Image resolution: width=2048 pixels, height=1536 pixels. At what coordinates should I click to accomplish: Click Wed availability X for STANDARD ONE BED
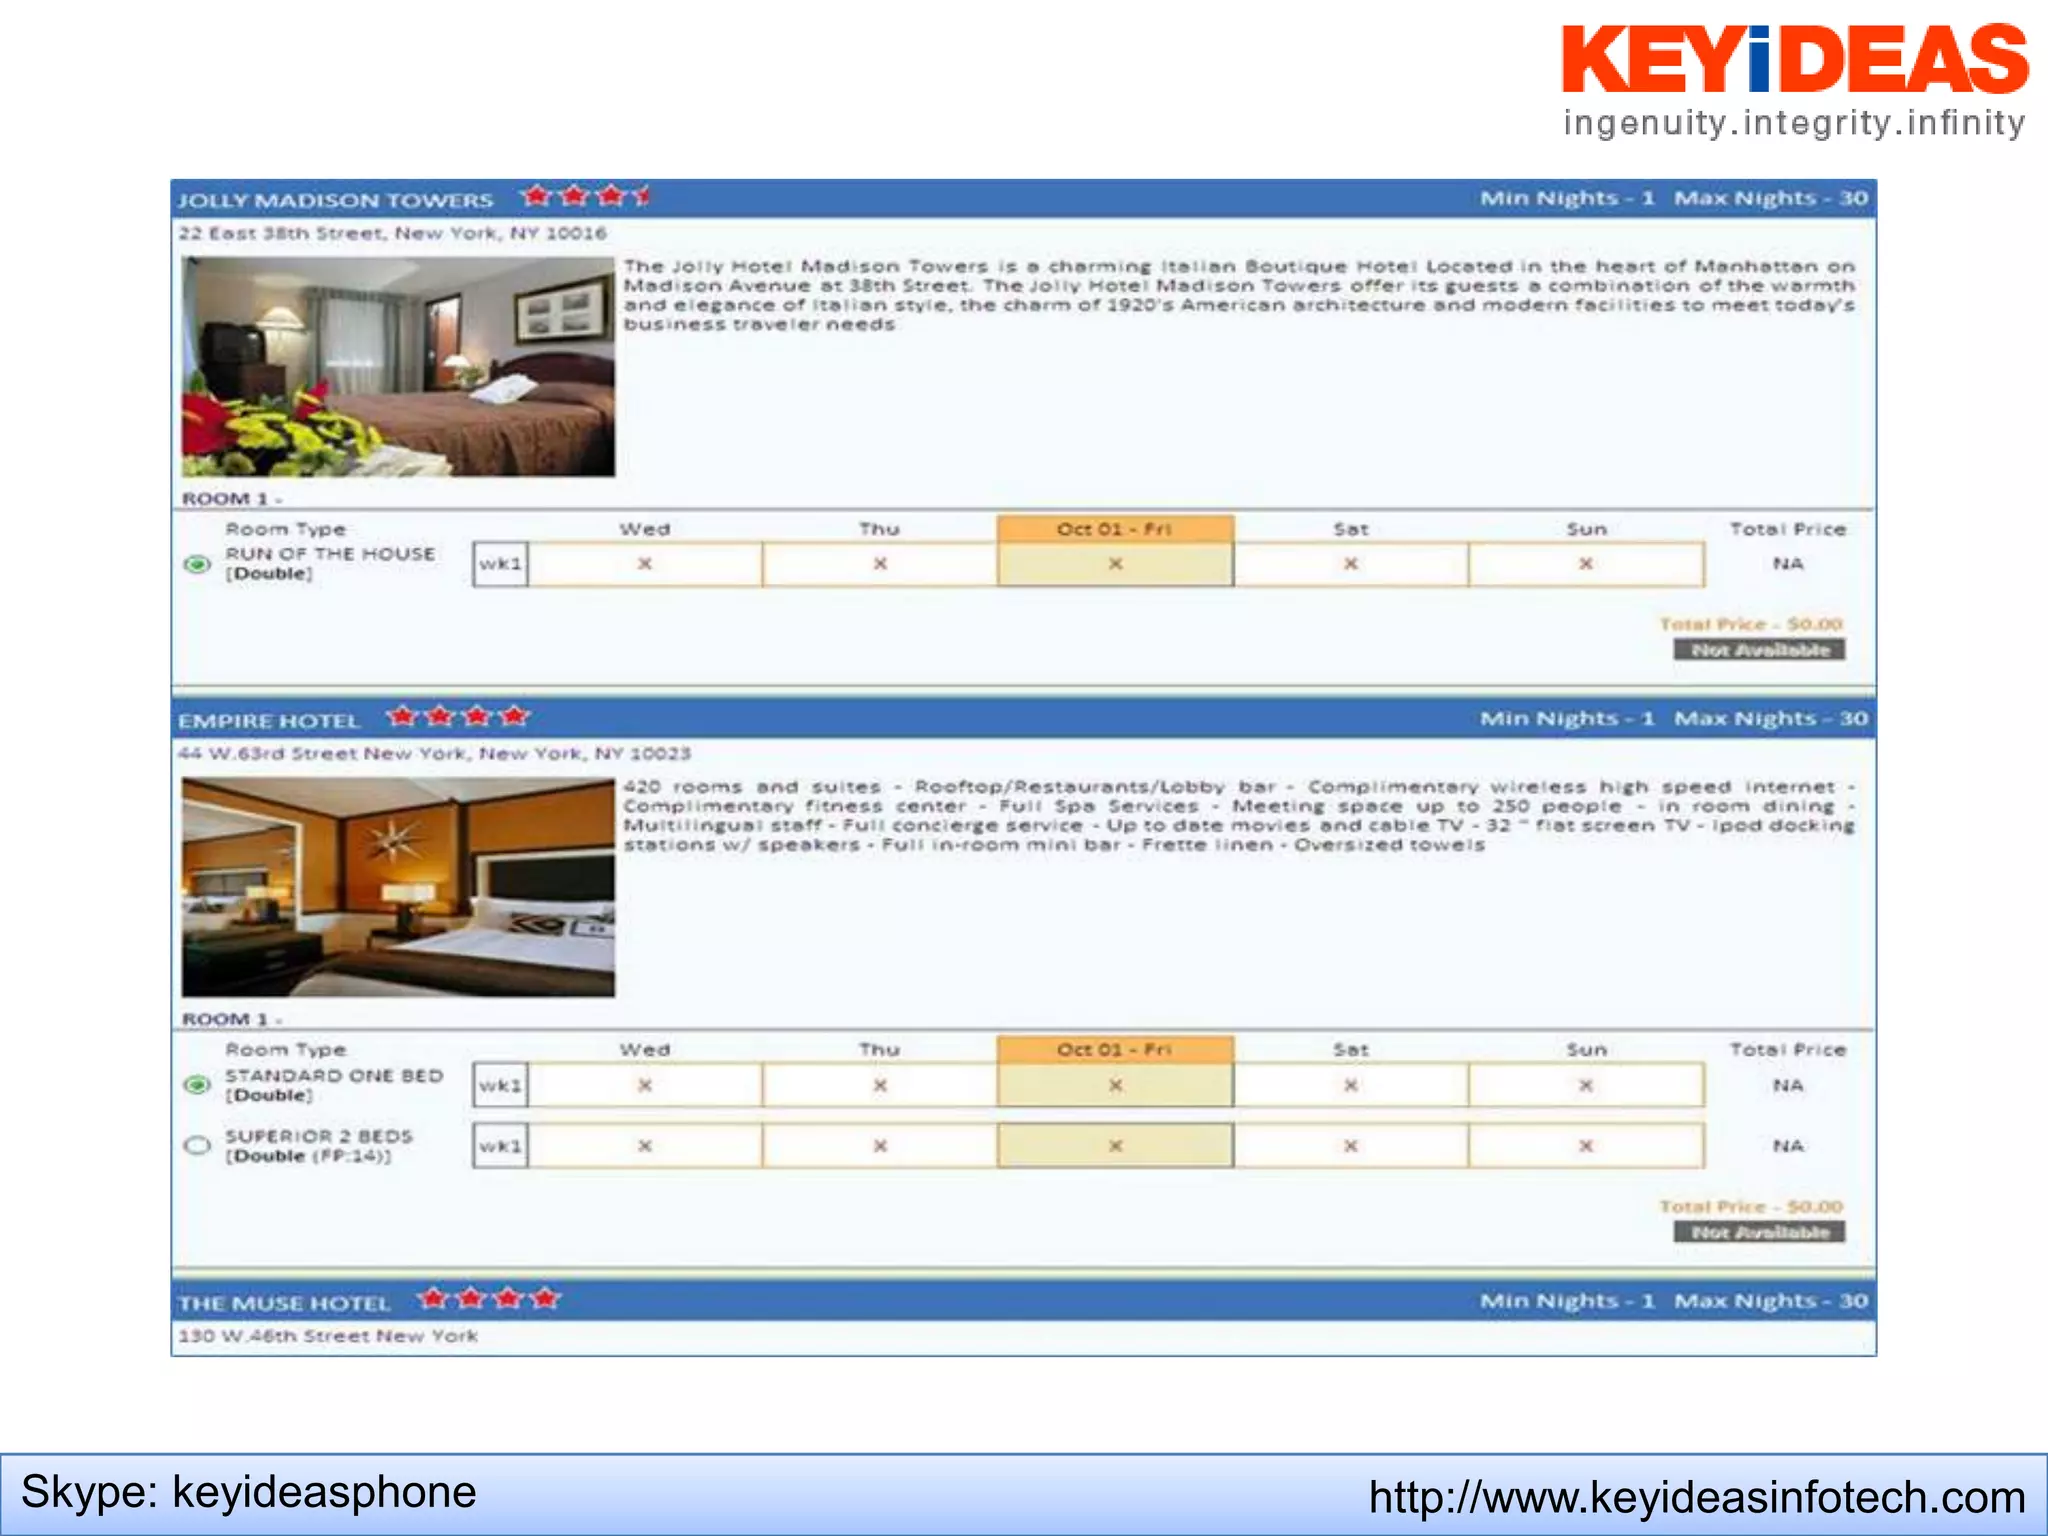tap(645, 1085)
